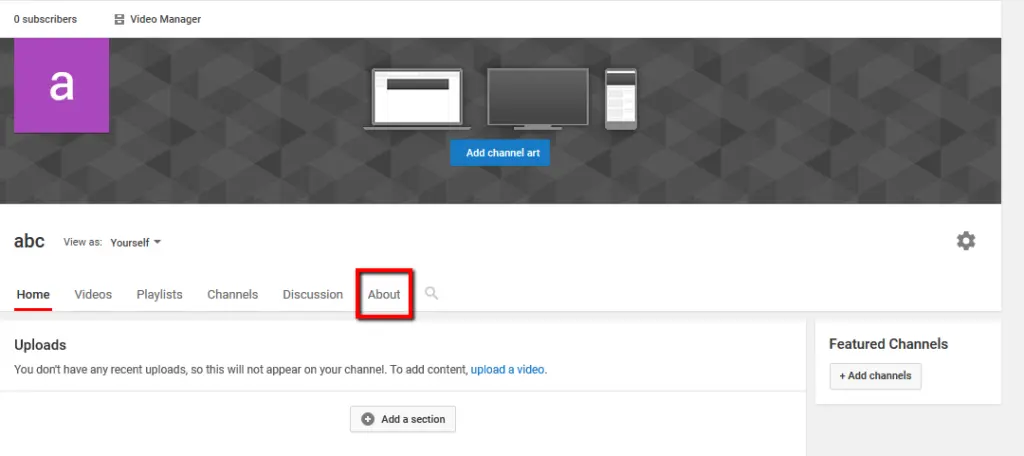Switch to the Discussion tab
Viewport: 1024px width, 456px height.
(312, 295)
